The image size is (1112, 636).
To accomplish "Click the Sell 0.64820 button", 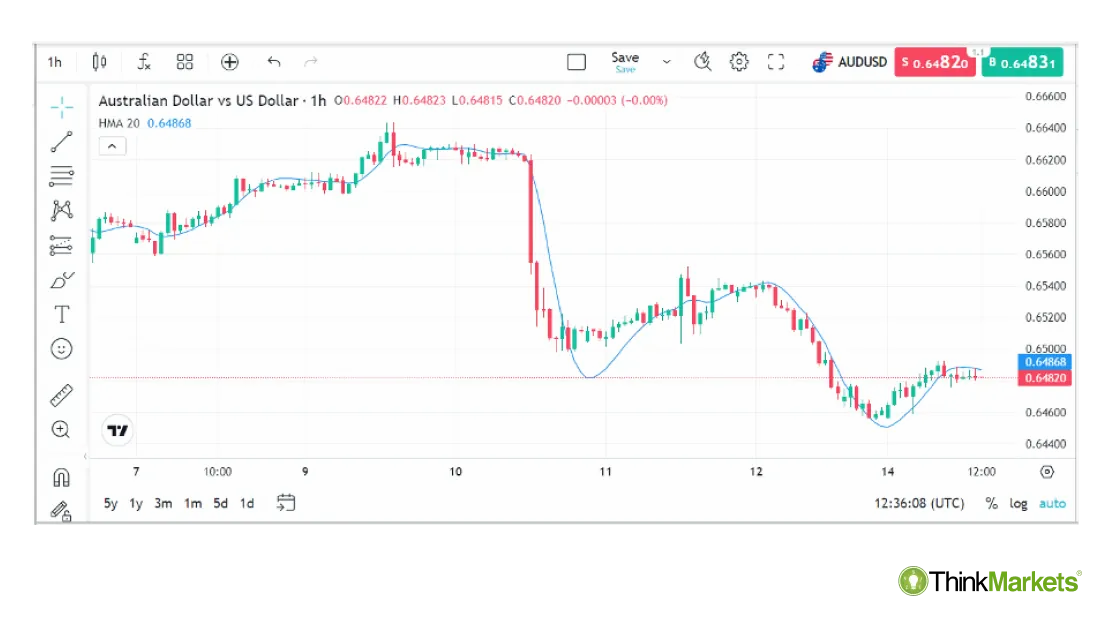I will [x=935, y=61].
